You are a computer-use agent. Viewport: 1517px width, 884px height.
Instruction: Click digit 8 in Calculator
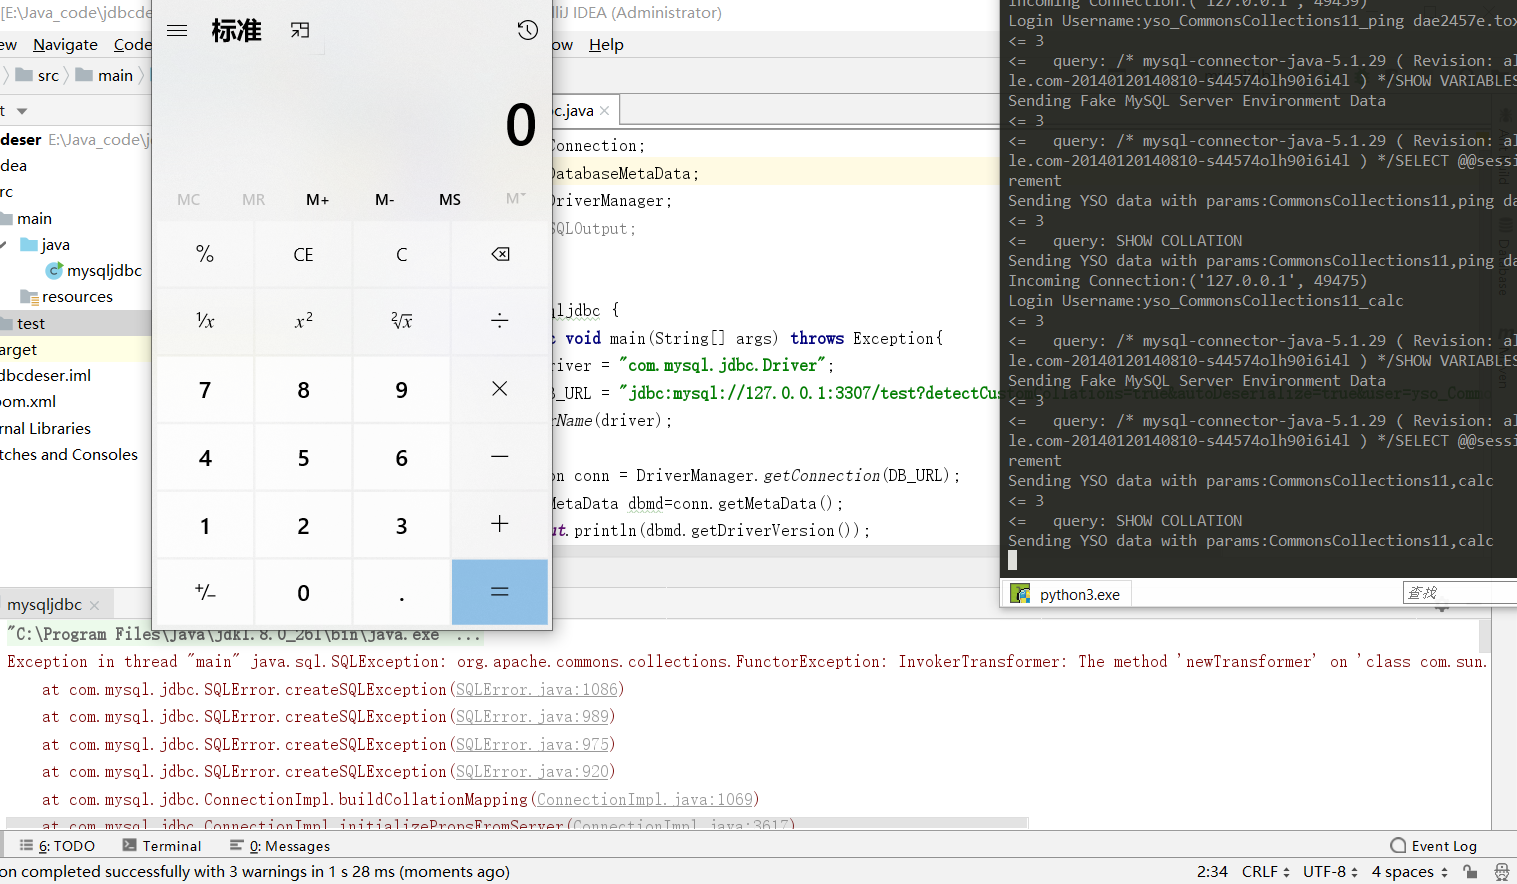click(303, 389)
